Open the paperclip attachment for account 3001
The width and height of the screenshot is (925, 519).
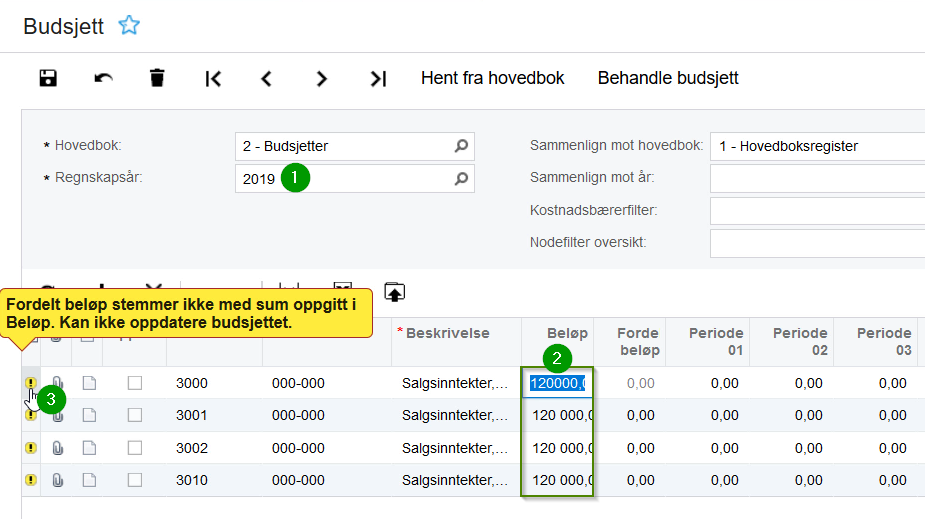(58, 415)
